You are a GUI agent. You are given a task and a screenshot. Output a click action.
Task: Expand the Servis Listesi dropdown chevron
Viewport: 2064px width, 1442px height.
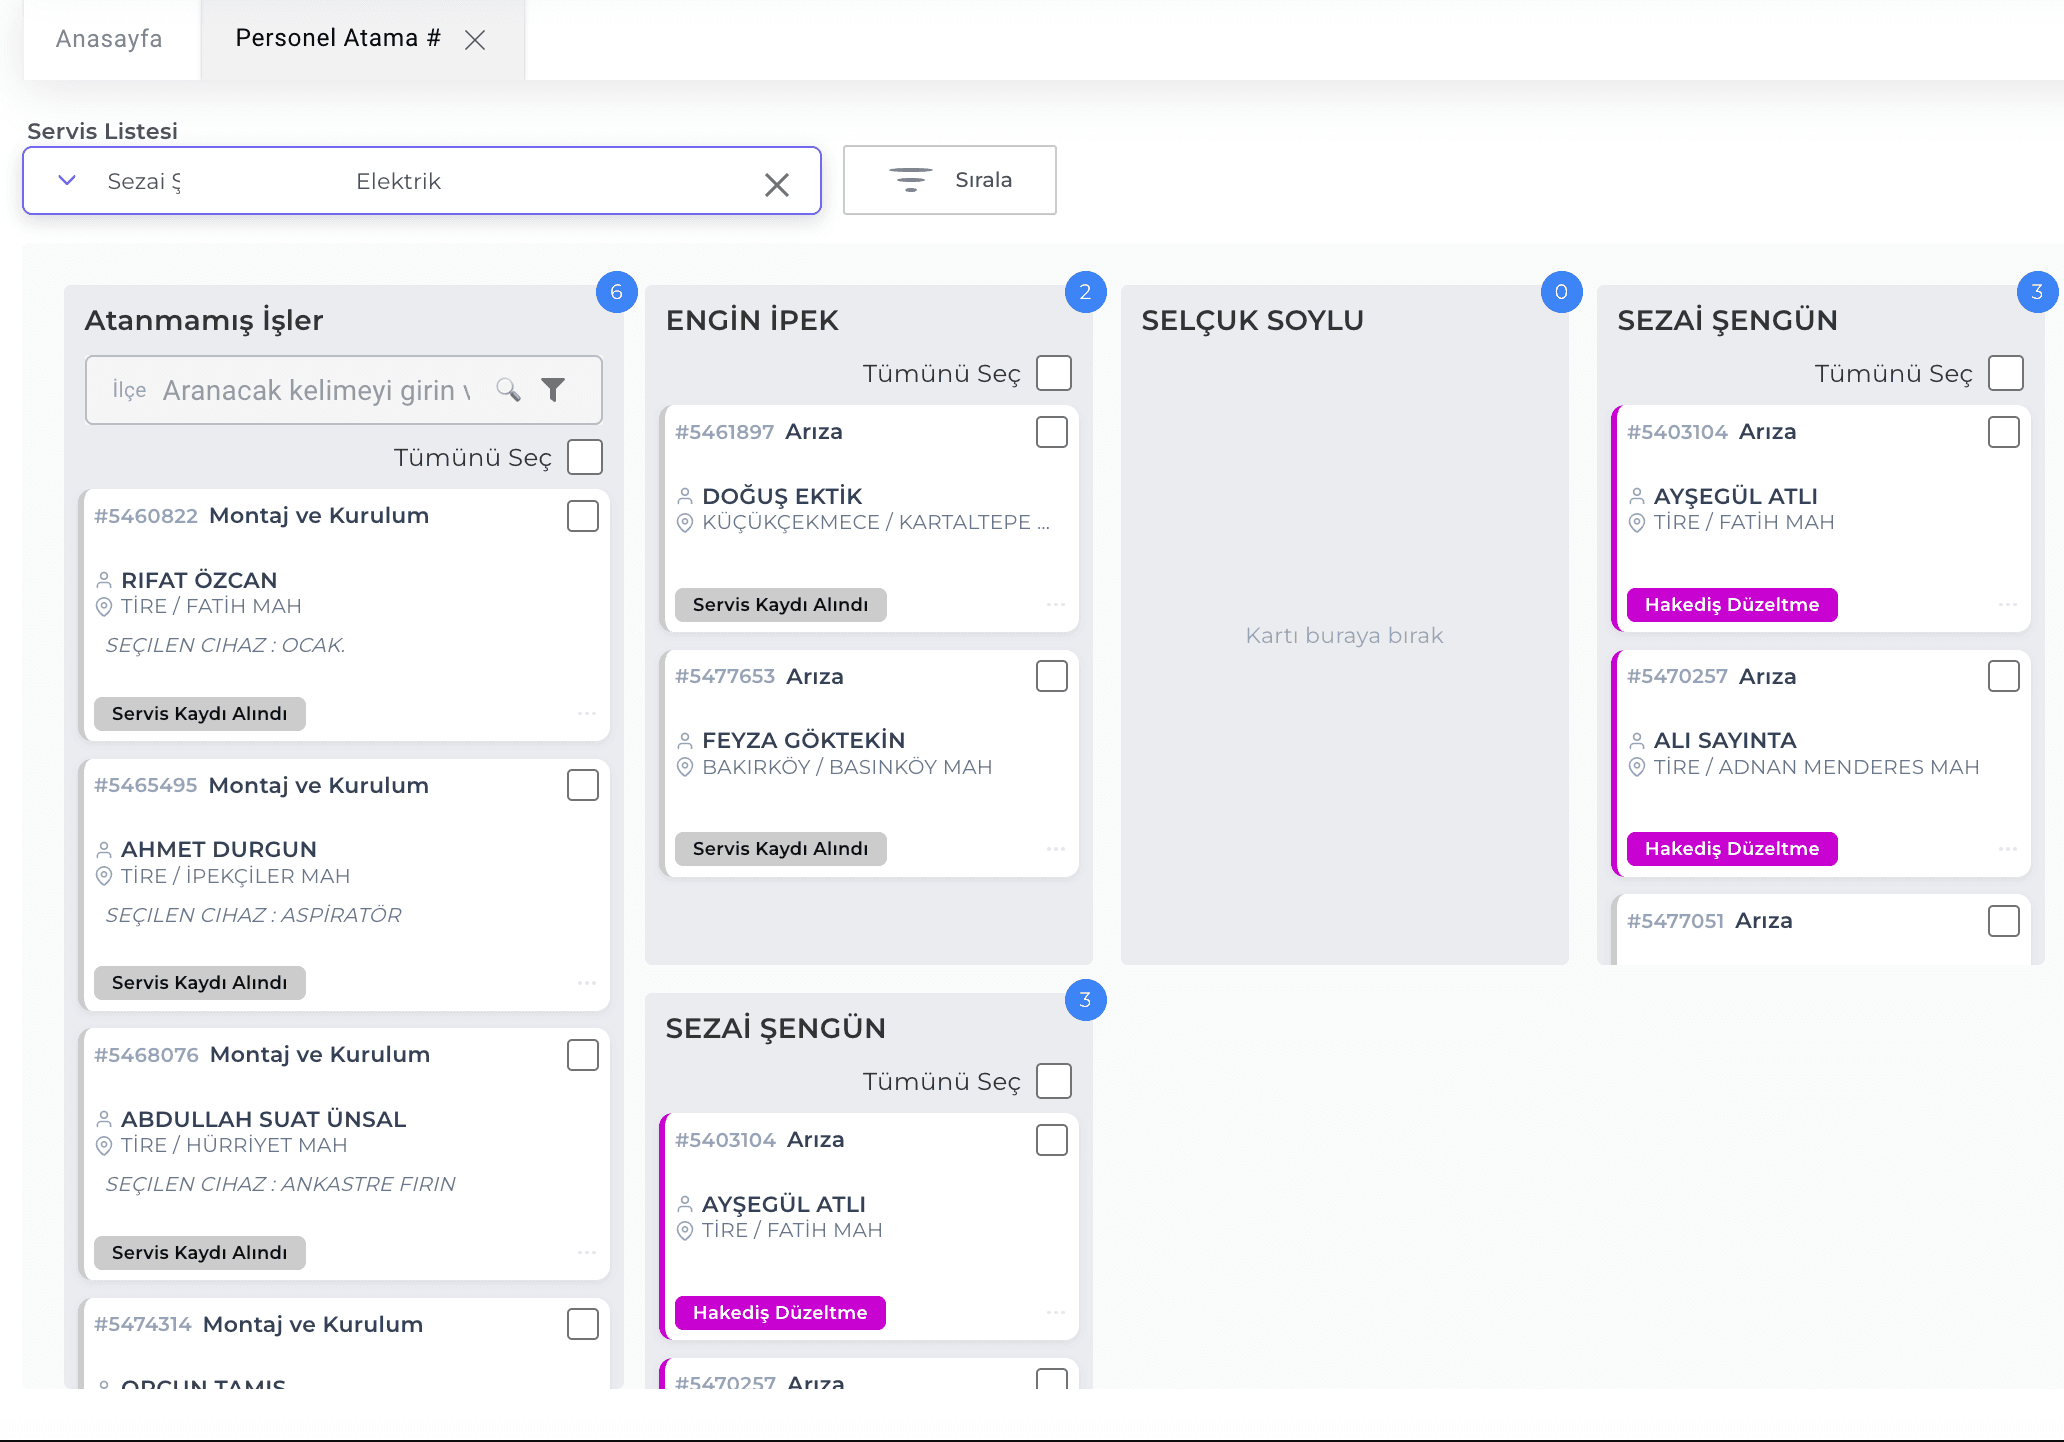tap(67, 181)
